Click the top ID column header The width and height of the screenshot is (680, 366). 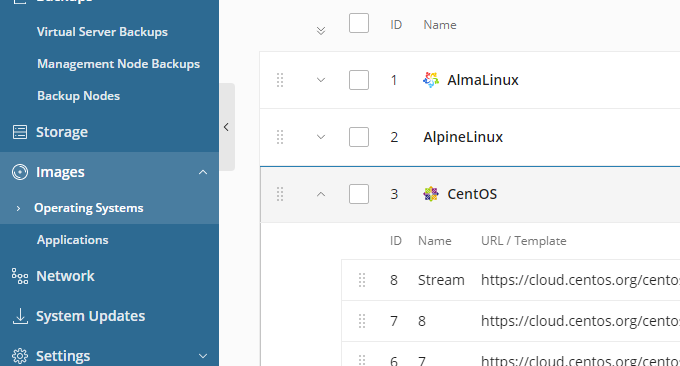tap(396, 25)
